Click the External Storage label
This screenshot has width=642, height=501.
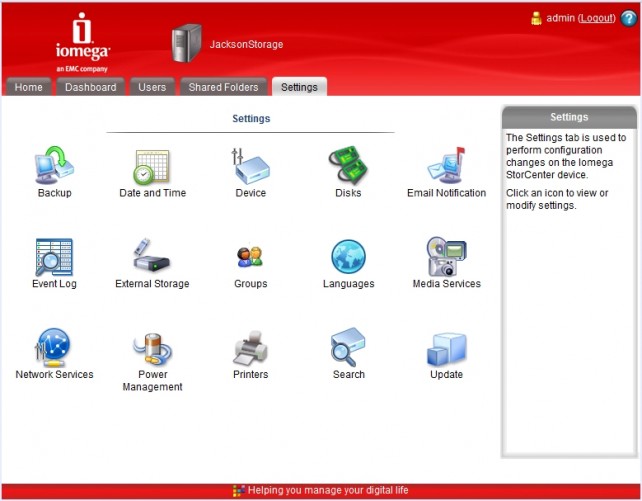152,284
